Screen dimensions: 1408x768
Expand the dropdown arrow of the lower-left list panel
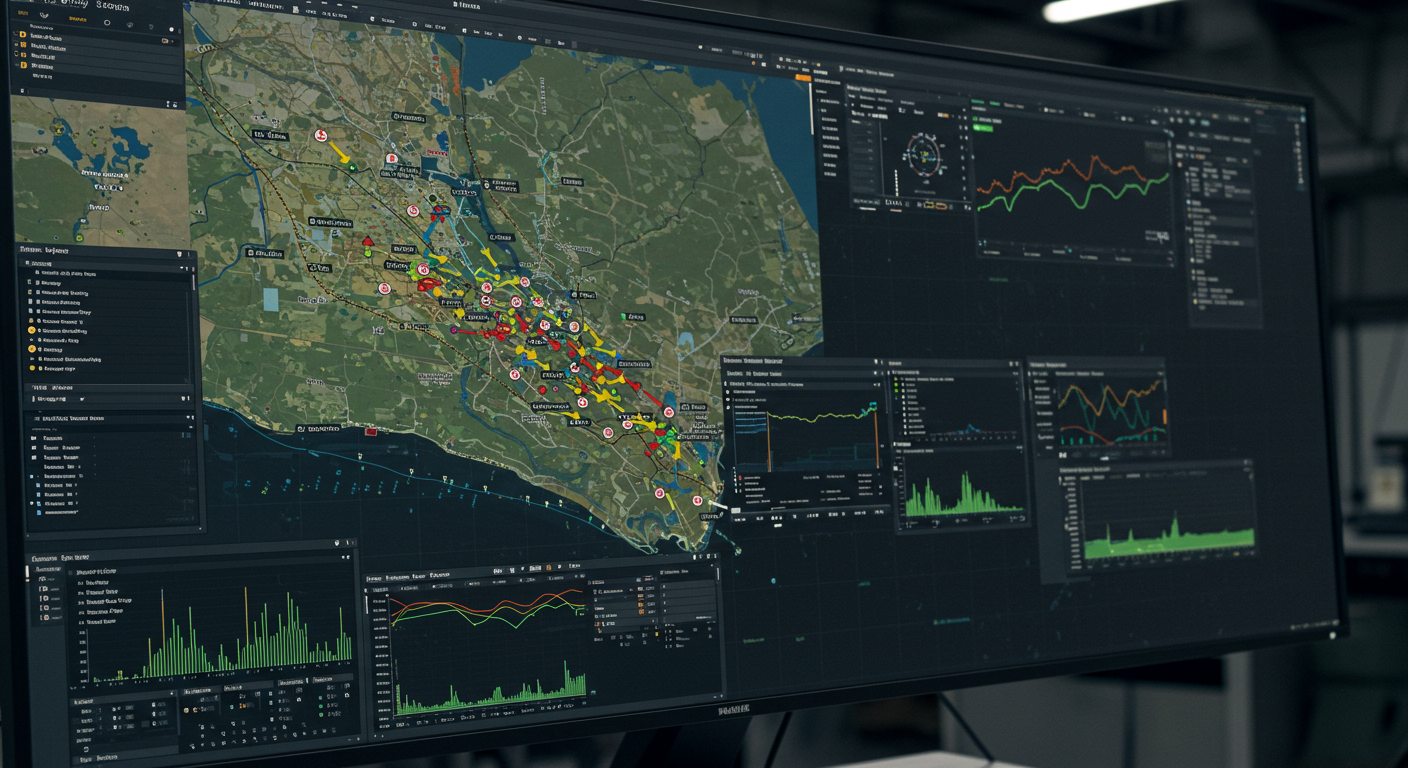188,417
